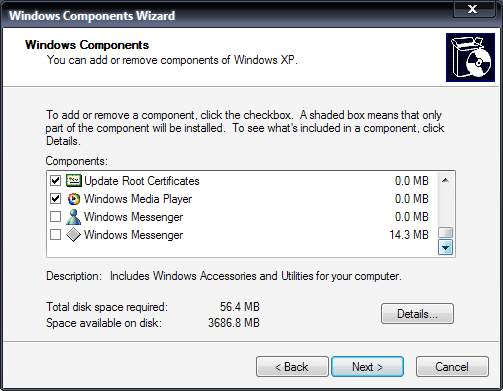Viewport: 503px width, 391px height.
Task: Uncheck the Windows Media Player checkbox
Action: click(x=55, y=199)
